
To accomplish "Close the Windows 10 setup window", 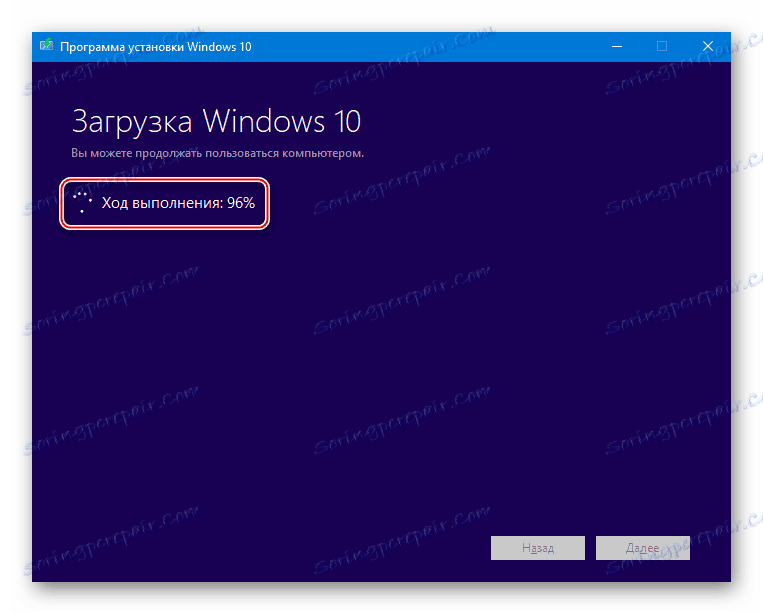I will pos(708,46).
